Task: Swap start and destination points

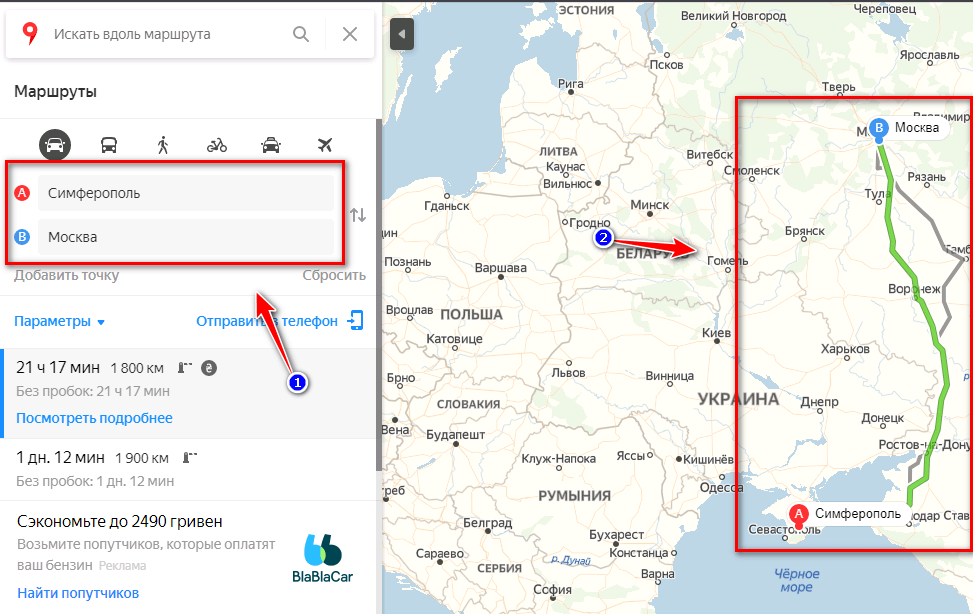Action: pyautogui.click(x=357, y=215)
